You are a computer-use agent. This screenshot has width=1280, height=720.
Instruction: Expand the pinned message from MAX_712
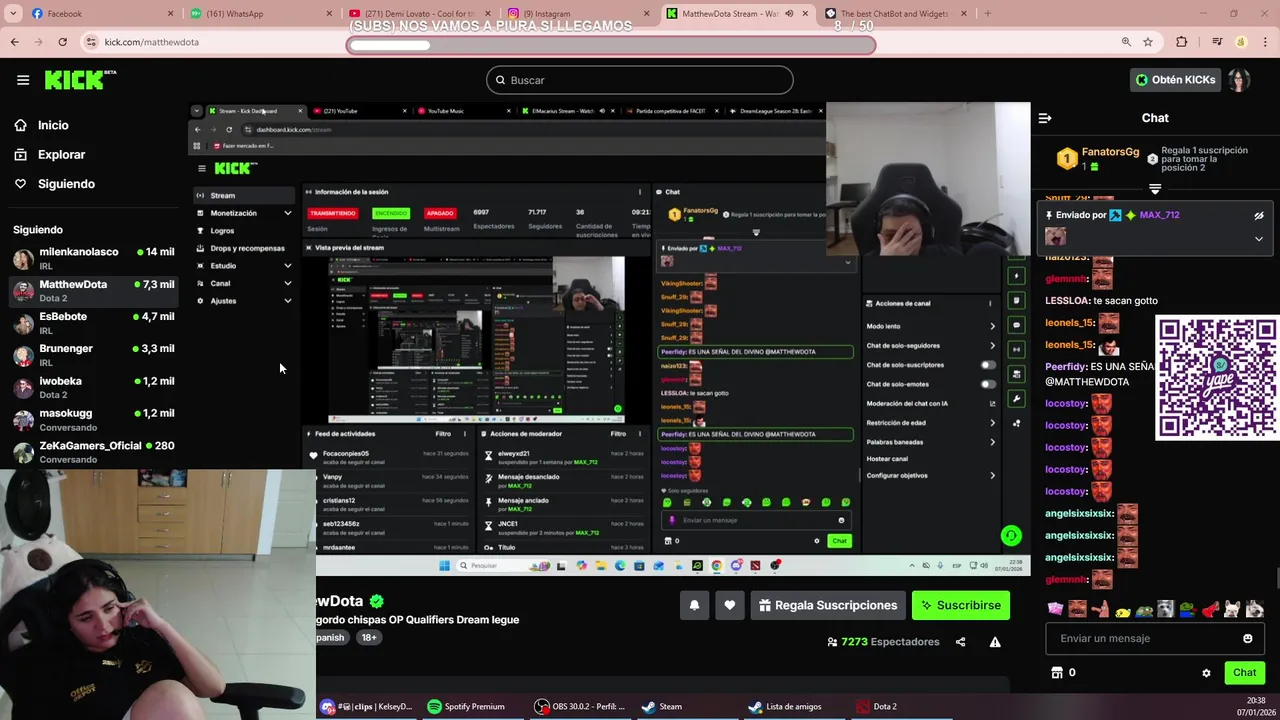(1259, 238)
